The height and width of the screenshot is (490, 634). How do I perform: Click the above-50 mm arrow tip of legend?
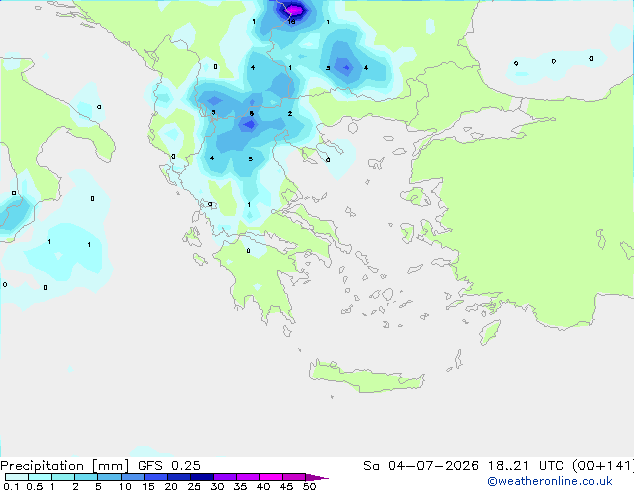point(317,478)
